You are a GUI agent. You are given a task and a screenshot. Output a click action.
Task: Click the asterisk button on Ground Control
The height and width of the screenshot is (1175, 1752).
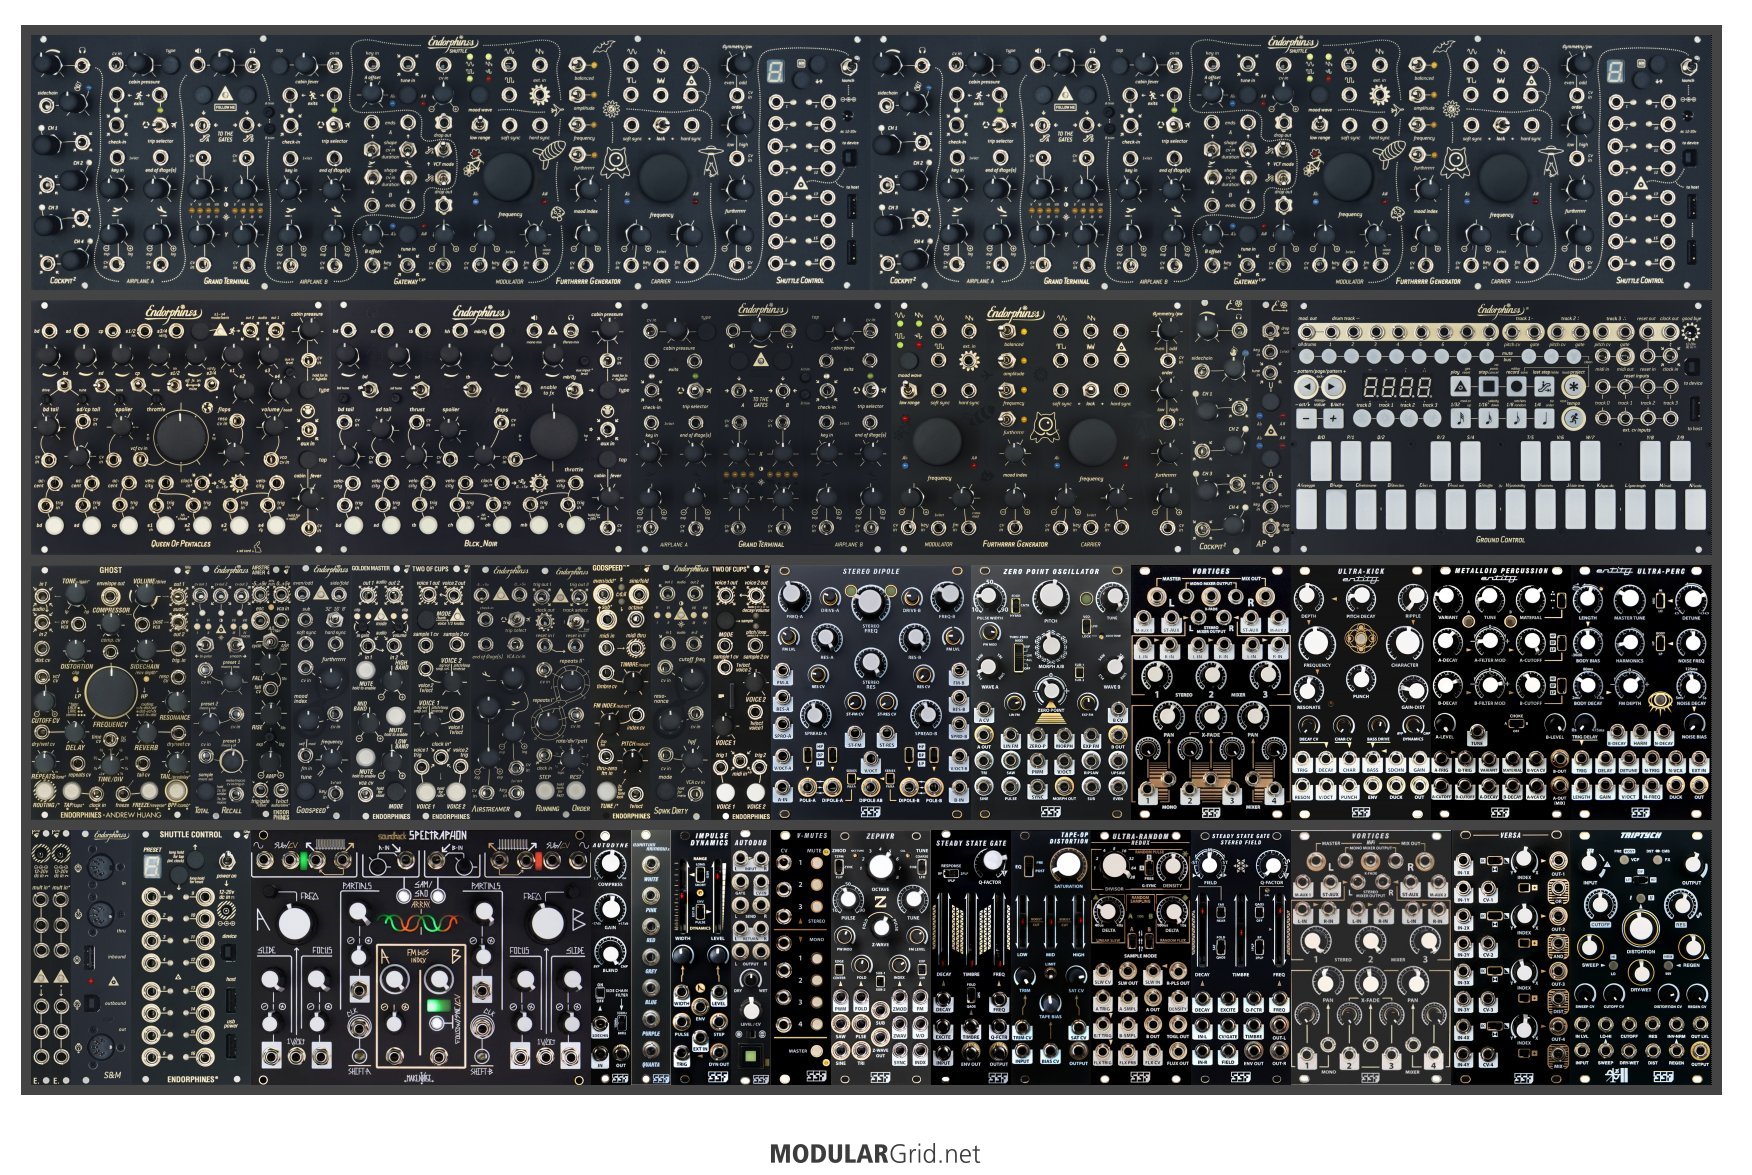[x=1574, y=386]
